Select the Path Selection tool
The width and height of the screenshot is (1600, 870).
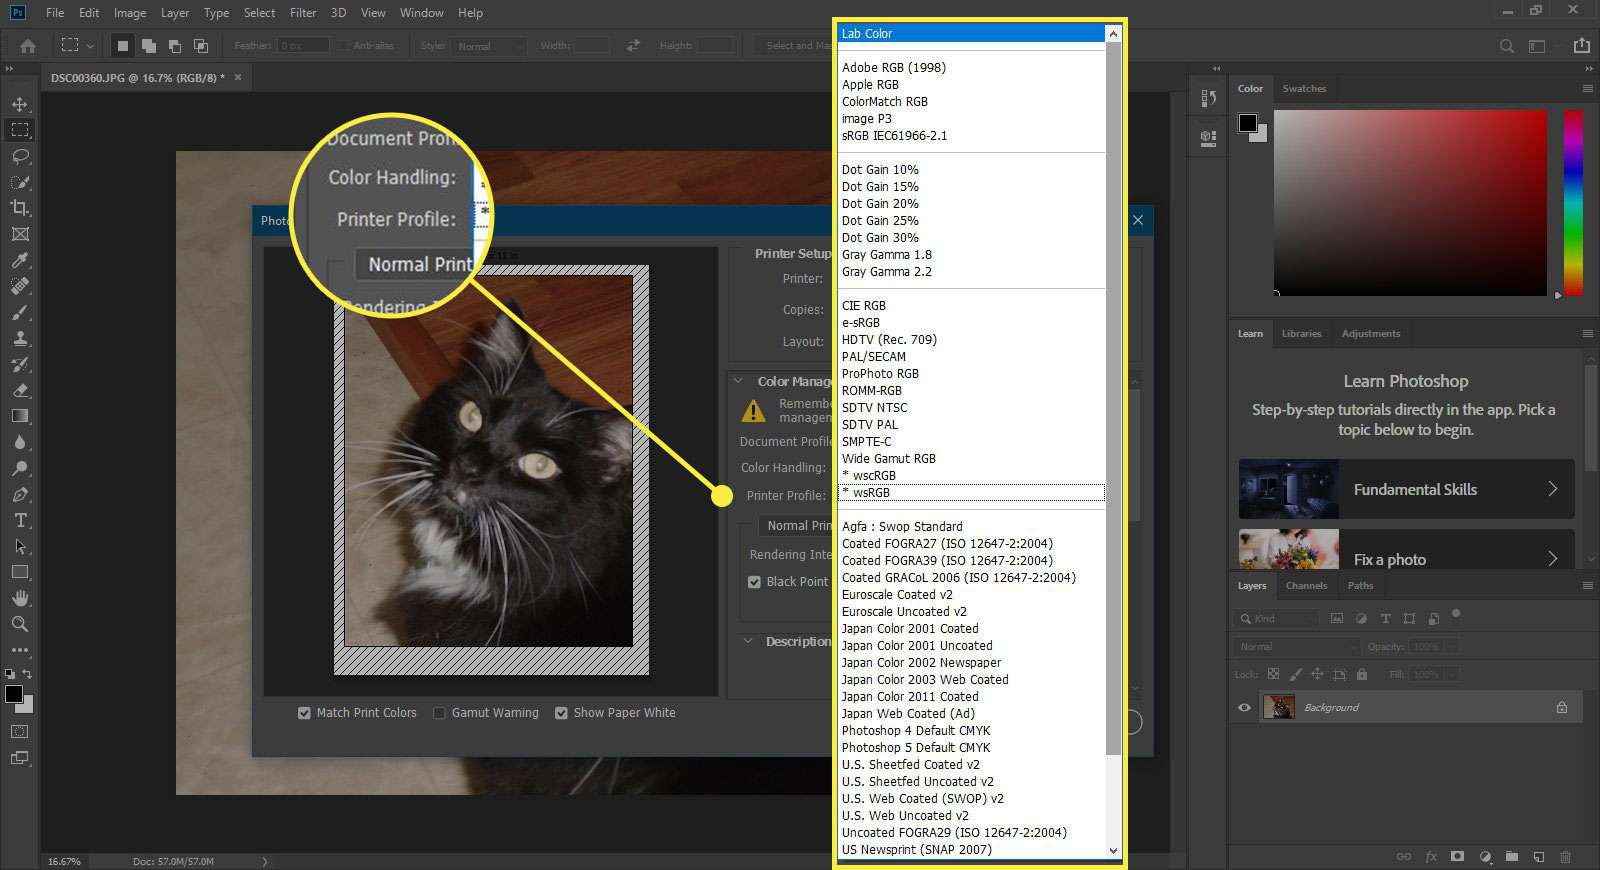pos(20,546)
